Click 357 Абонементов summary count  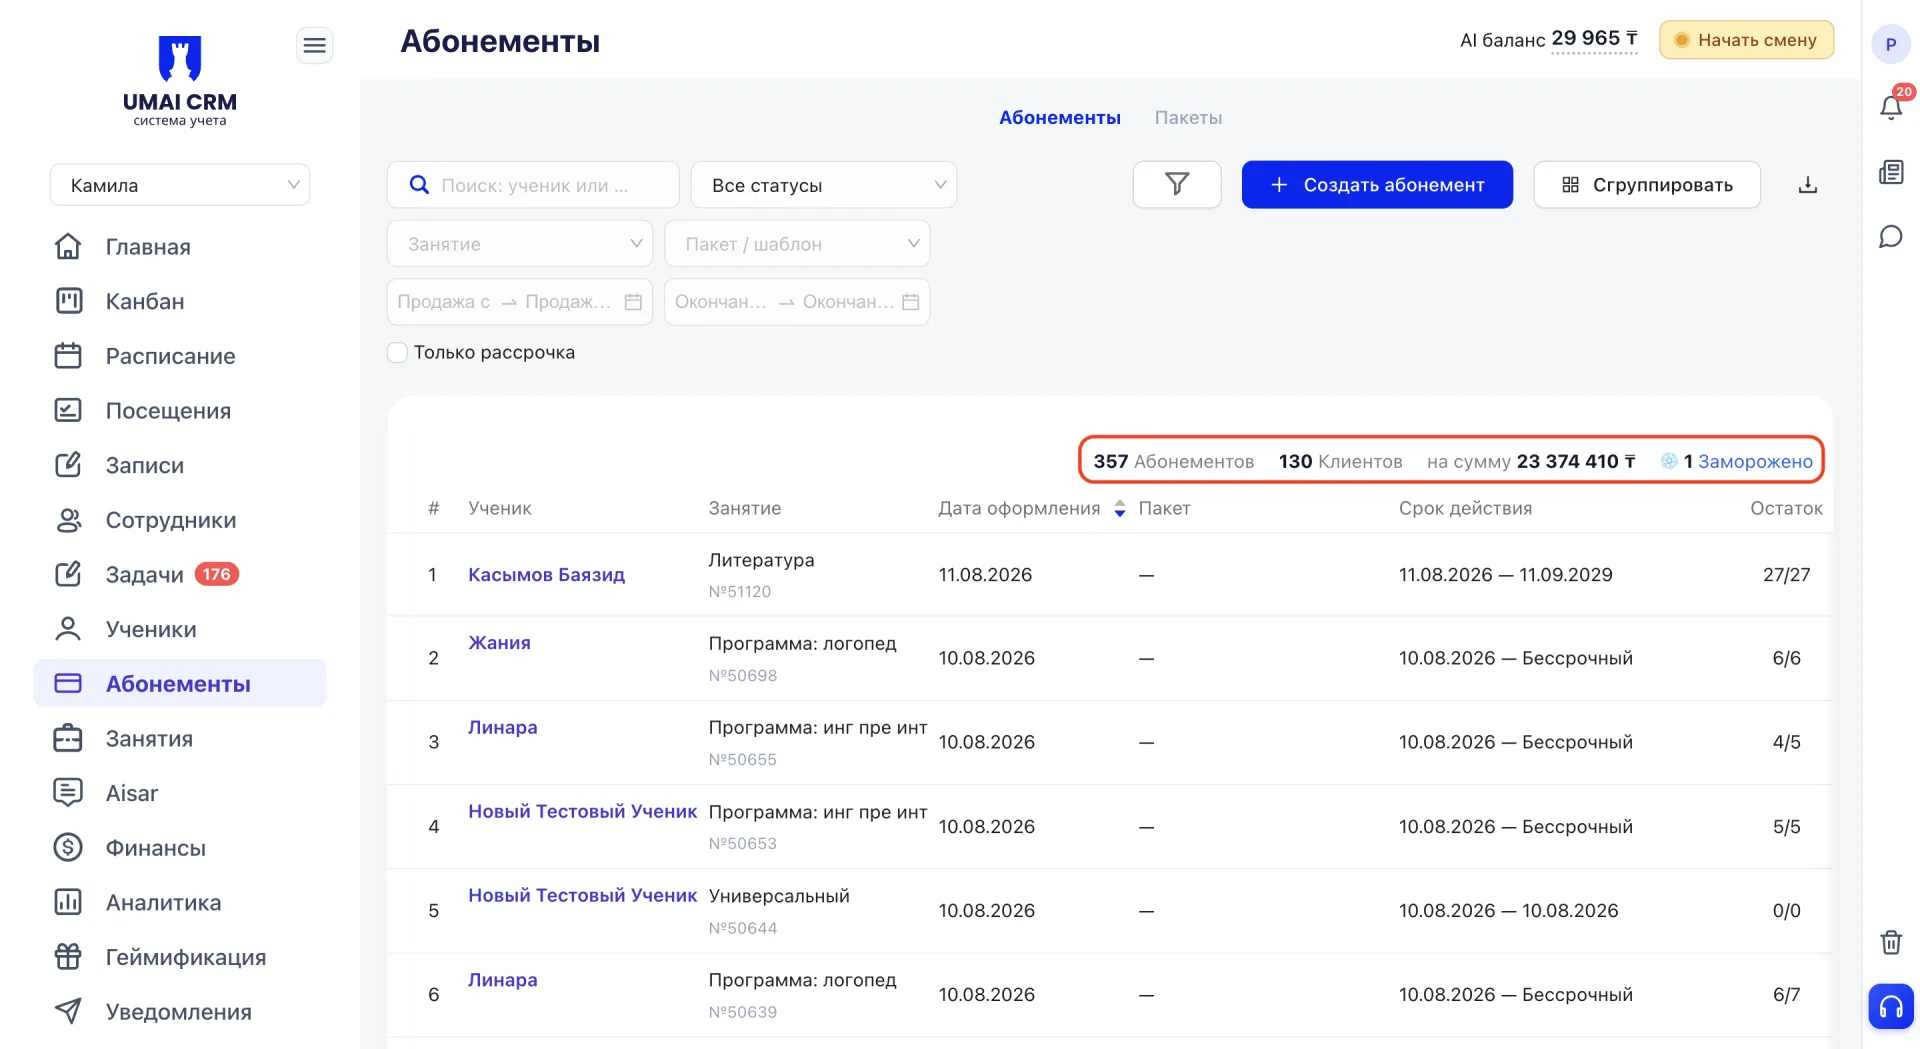pos(1173,461)
